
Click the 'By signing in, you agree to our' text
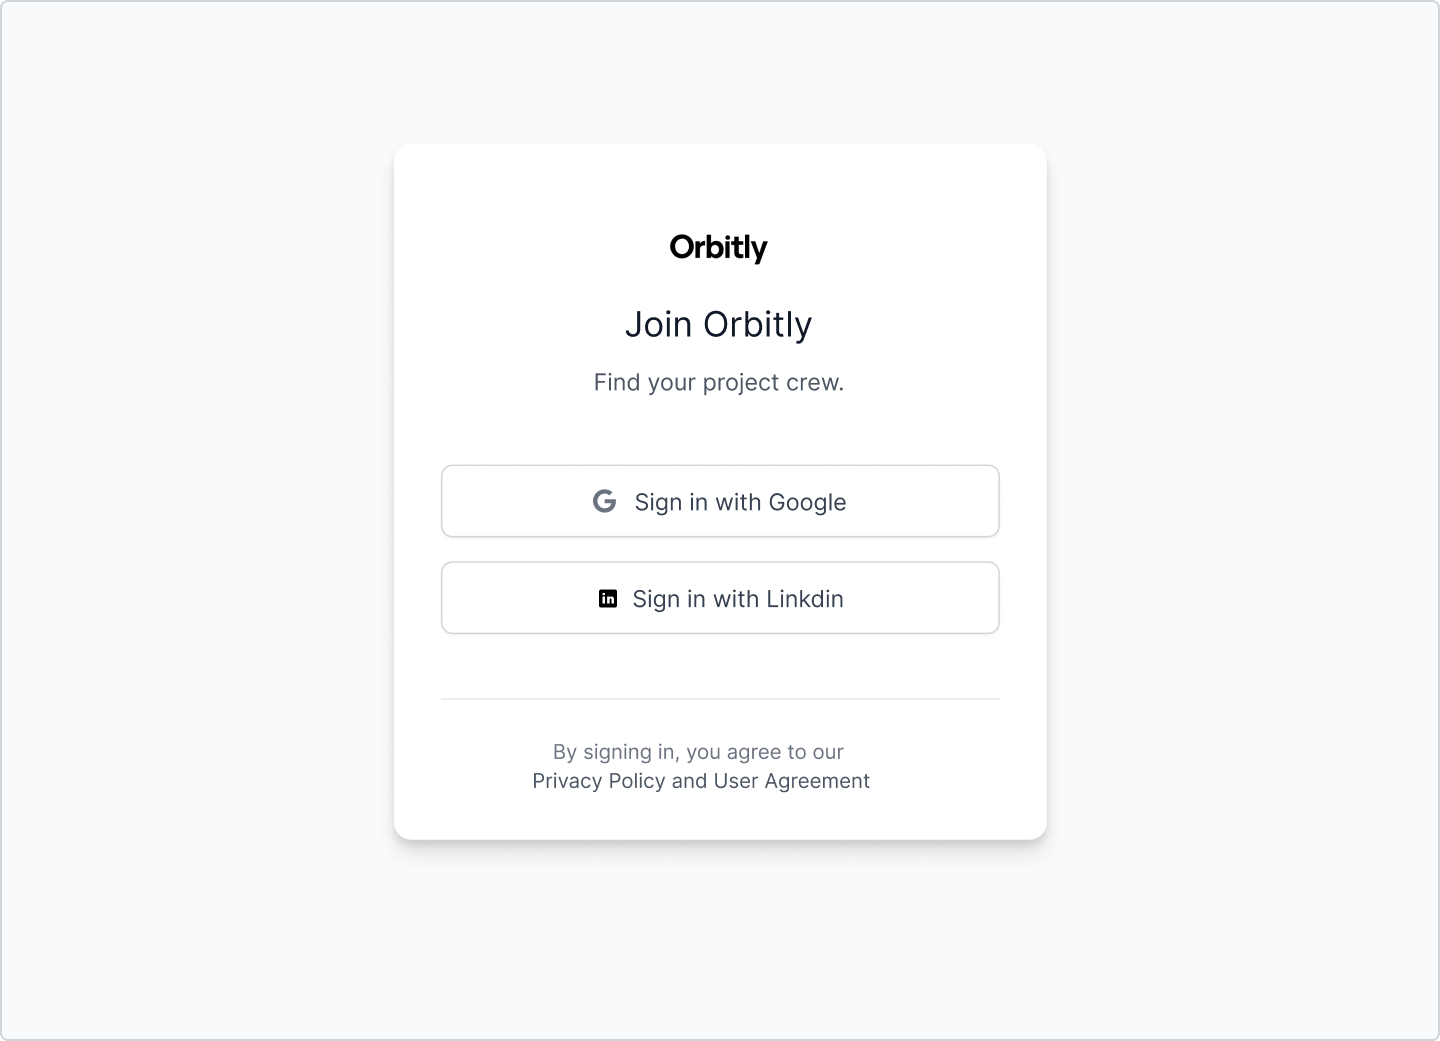[699, 751]
